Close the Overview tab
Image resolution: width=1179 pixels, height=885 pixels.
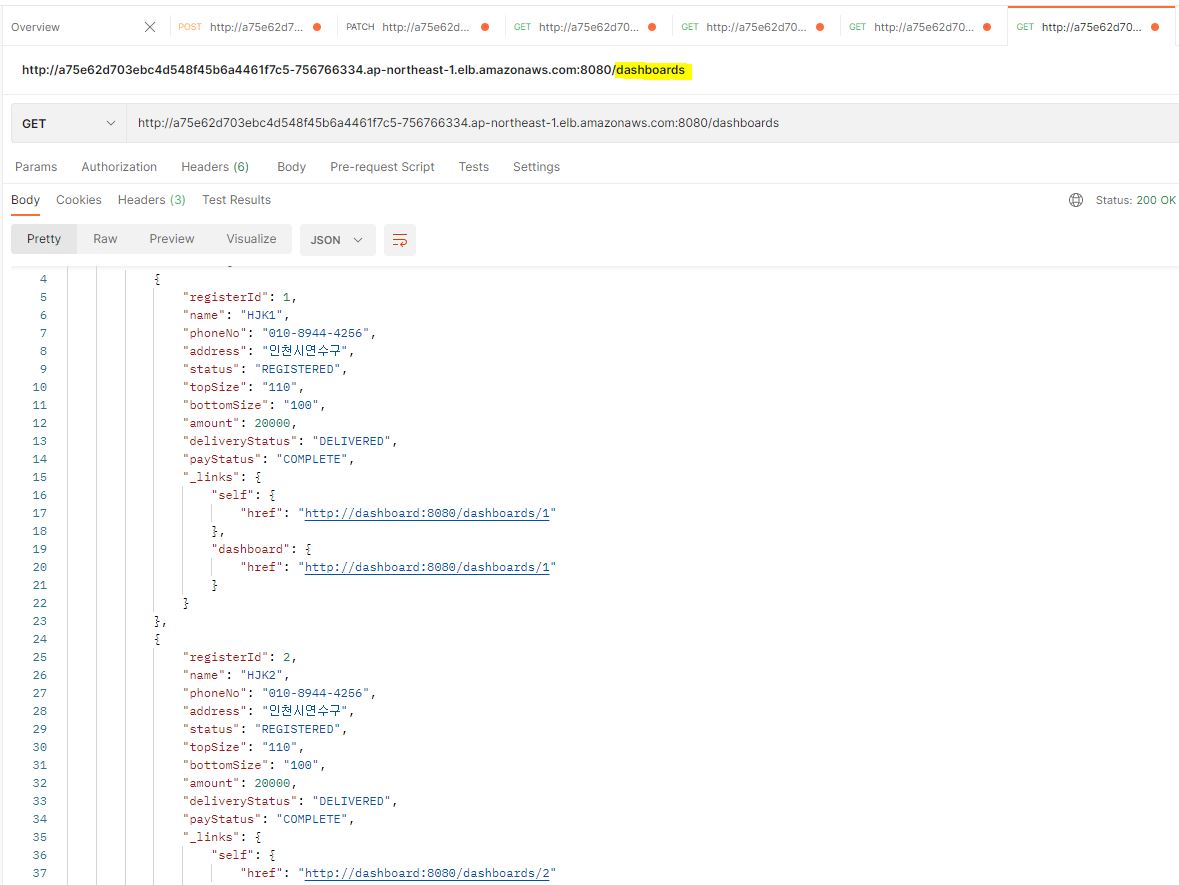pyautogui.click(x=148, y=28)
